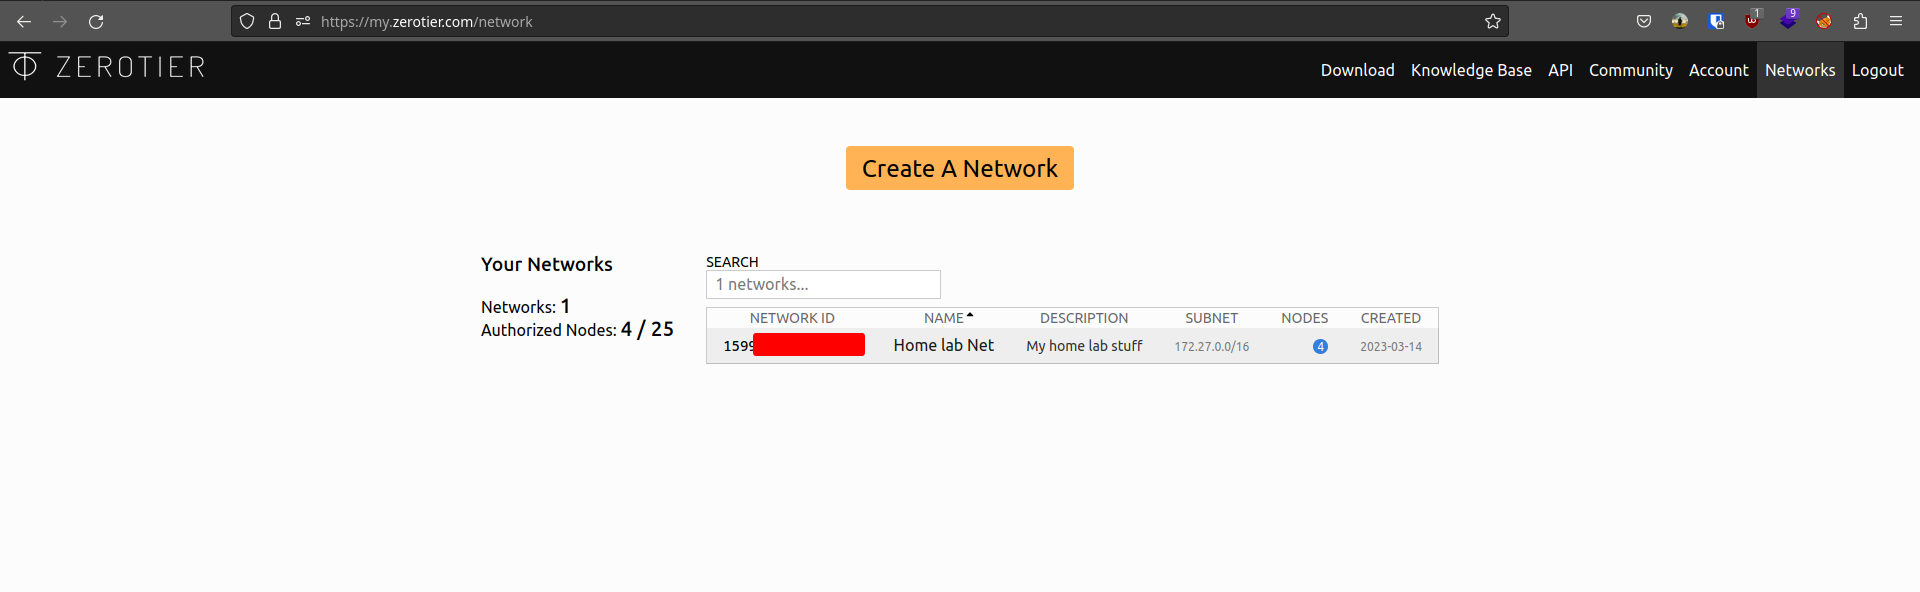Open the Bitwarden extension icon
The height and width of the screenshot is (592, 1920).
click(x=1717, y=21)
